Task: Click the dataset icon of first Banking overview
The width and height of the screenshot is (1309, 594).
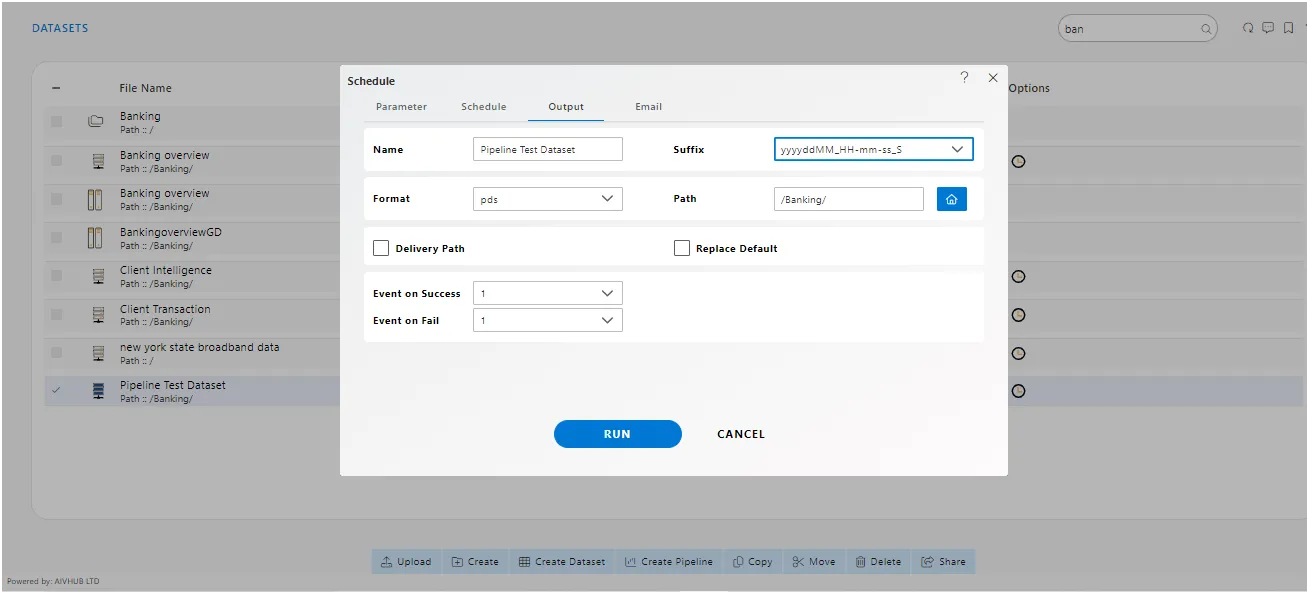Action: point(98,161)
